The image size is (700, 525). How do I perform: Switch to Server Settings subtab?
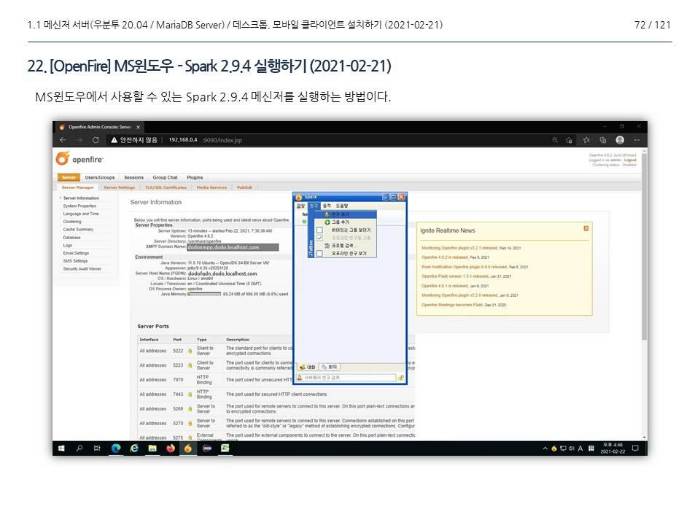click(x=119, y=188)
